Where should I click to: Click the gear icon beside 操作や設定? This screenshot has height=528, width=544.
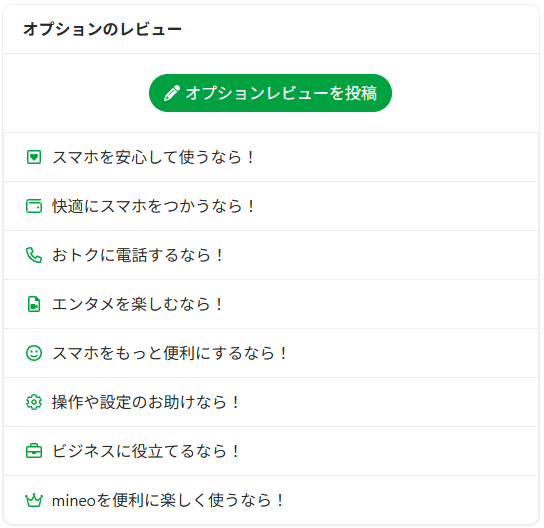click(34, 402)
